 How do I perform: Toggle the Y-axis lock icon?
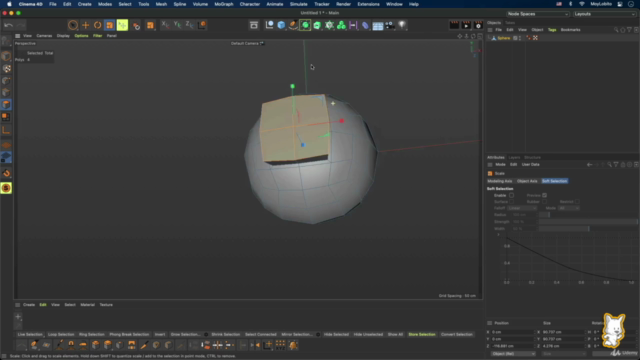point(177,25)
